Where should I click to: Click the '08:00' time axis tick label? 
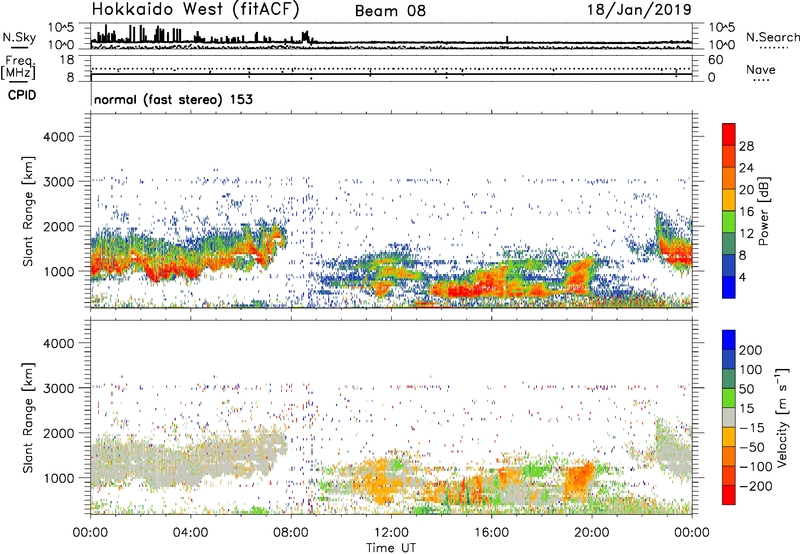(291, 533)
